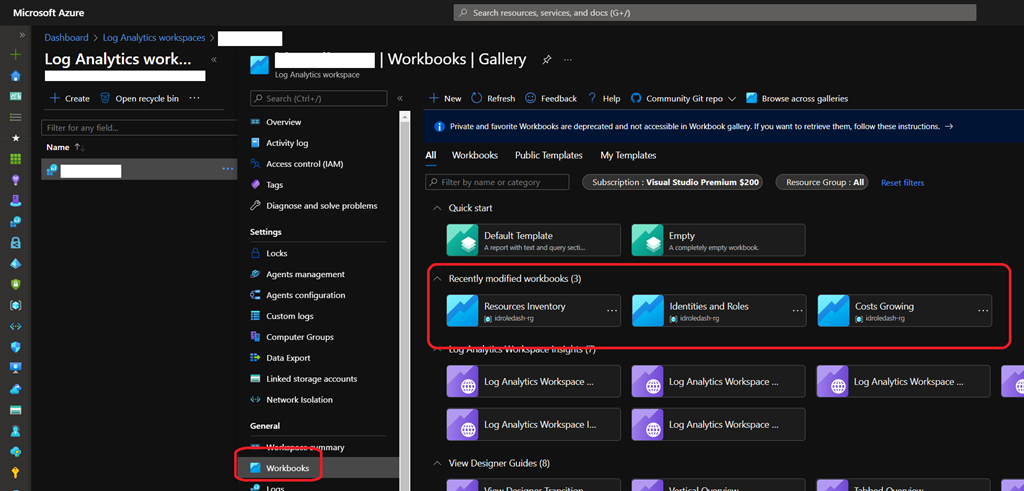Open Workbooks in the left menu
Viewport: 1024px width, 491px height.
click(287, 468)
